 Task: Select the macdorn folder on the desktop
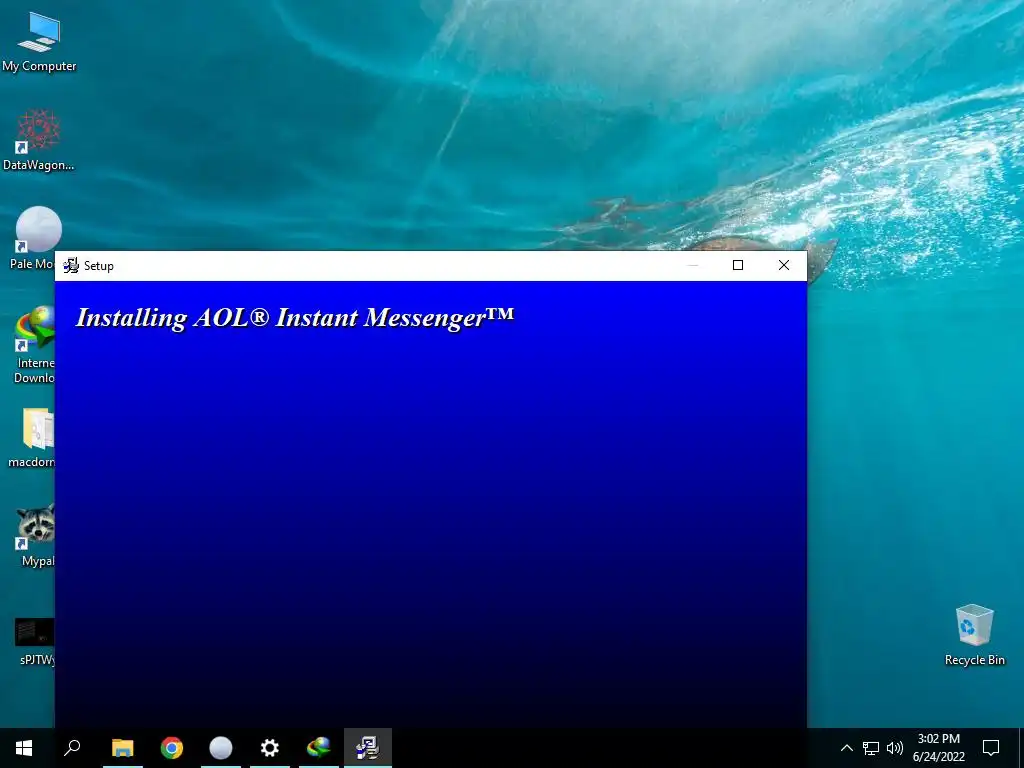[33, 438]
